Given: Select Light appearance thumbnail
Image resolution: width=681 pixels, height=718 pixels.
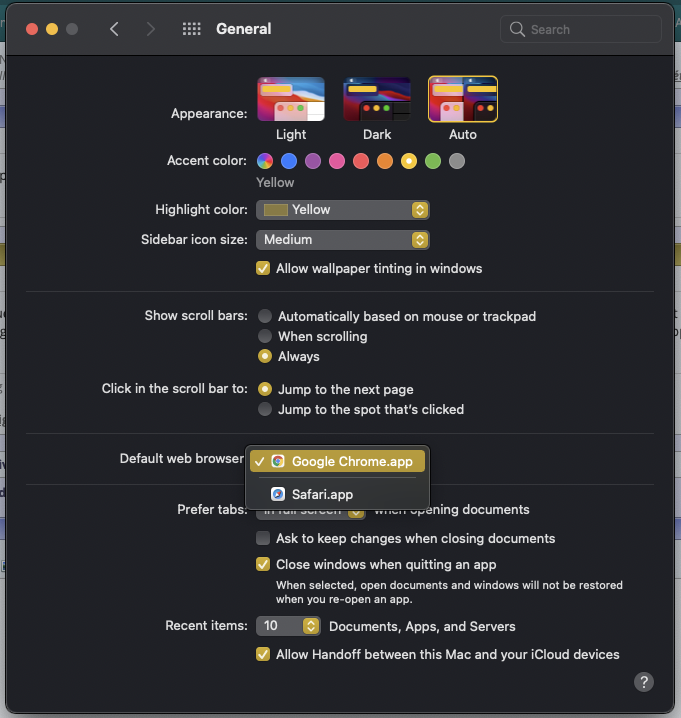Looking at the screenshot, I should click(x=291, y=99).
